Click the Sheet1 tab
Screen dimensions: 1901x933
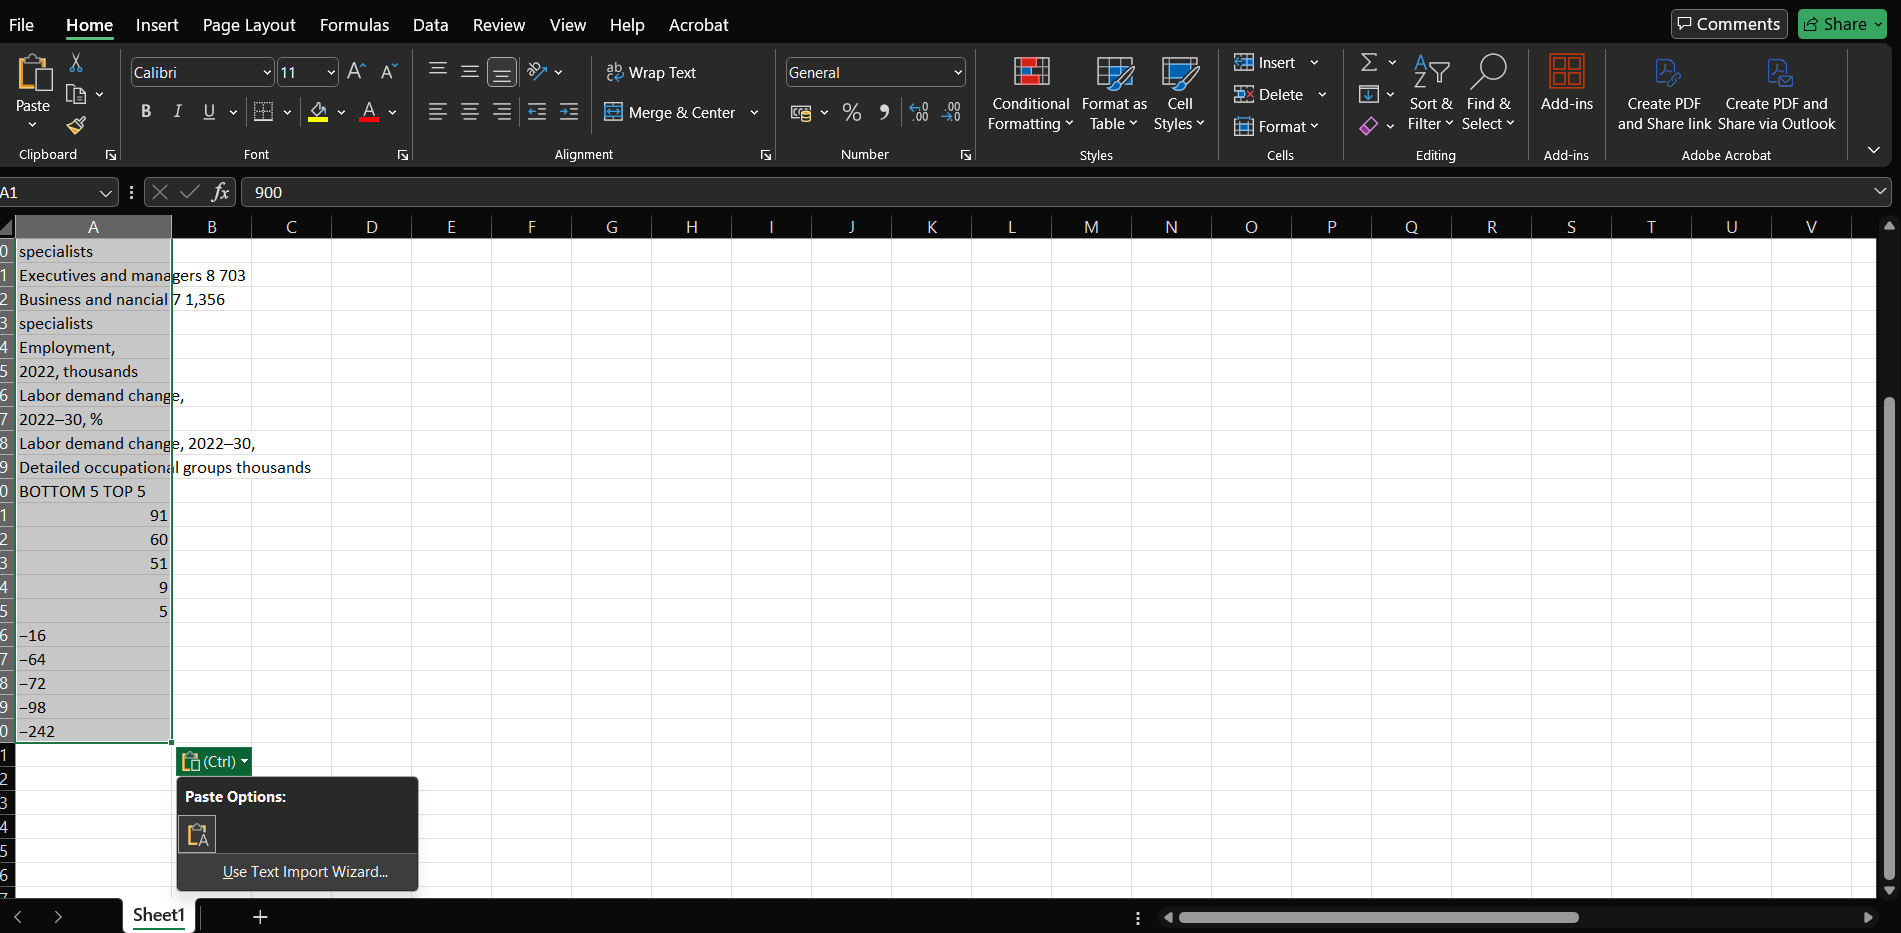157,915
